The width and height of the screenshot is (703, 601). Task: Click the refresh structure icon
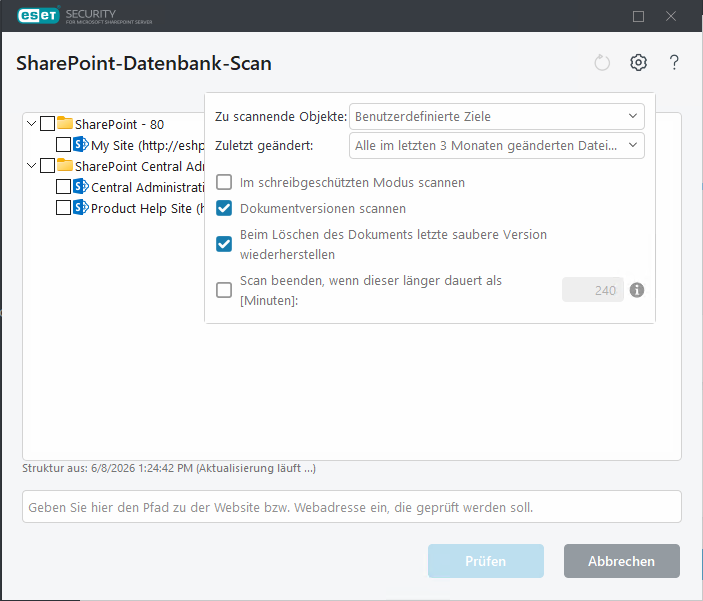click(602, 63)
